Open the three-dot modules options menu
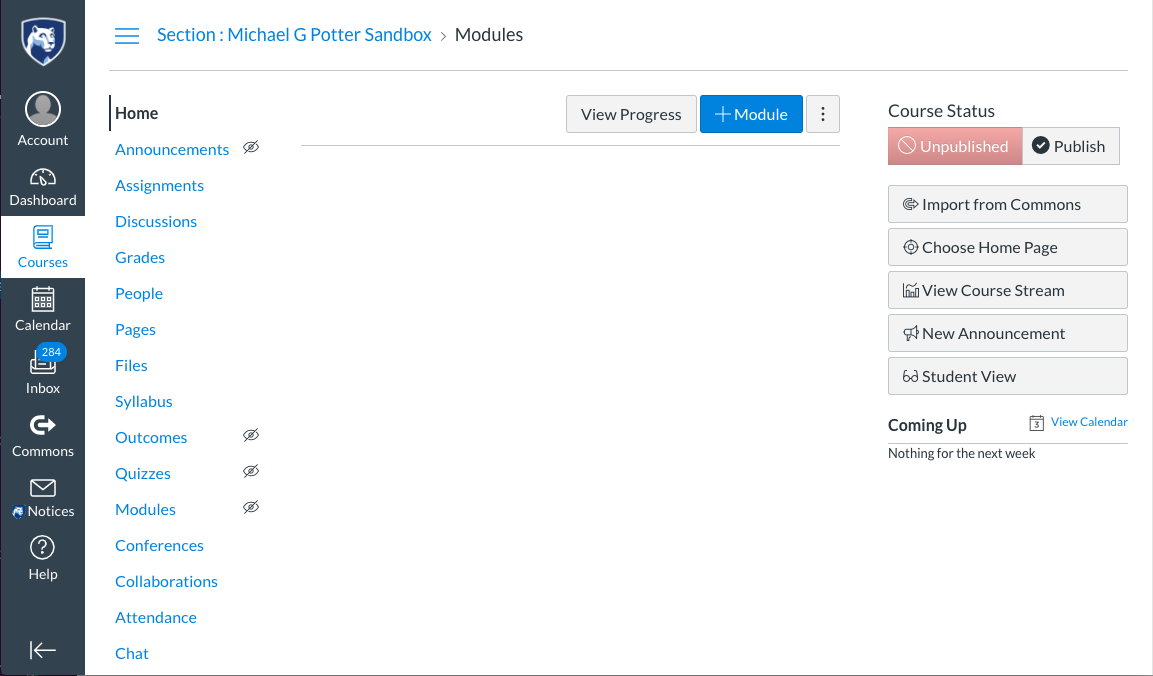1153x676 pixels. pos(823,114)
